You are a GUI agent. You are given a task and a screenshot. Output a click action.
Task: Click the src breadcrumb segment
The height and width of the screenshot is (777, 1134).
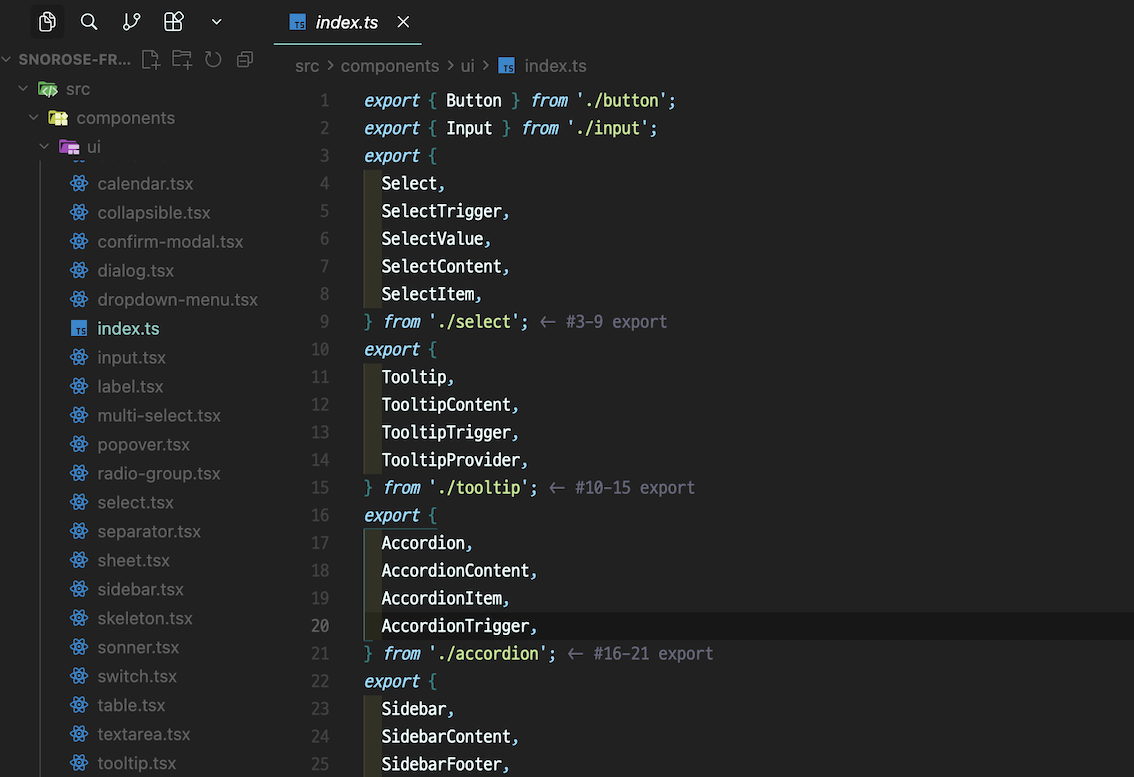pyautogui.click(x=307, y=66)
